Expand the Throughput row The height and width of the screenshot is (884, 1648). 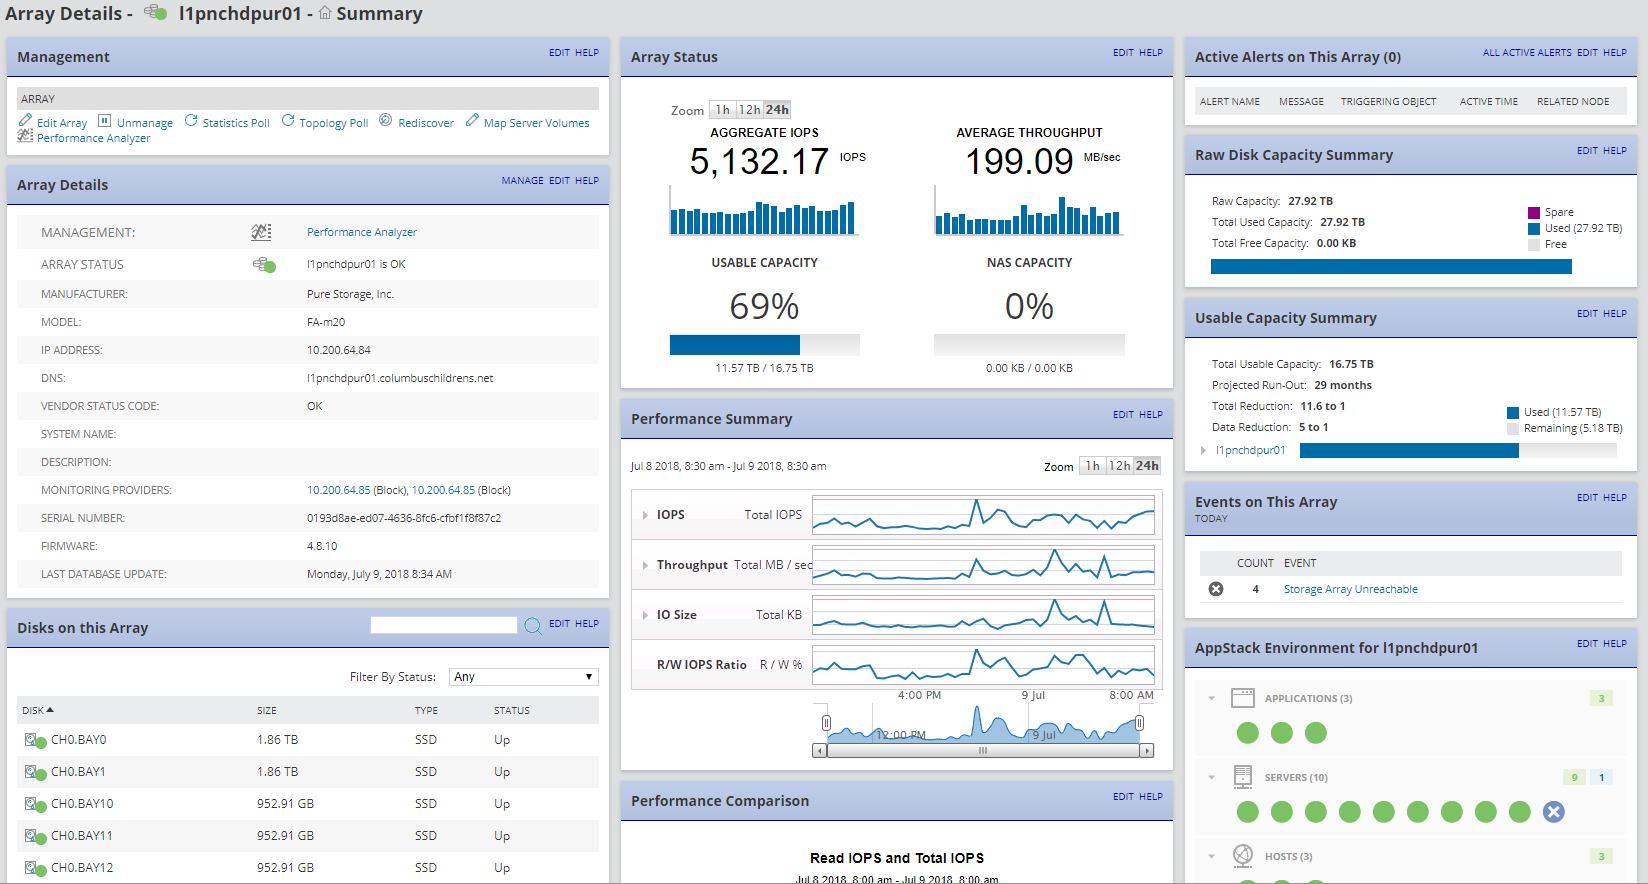coord(645,565)
